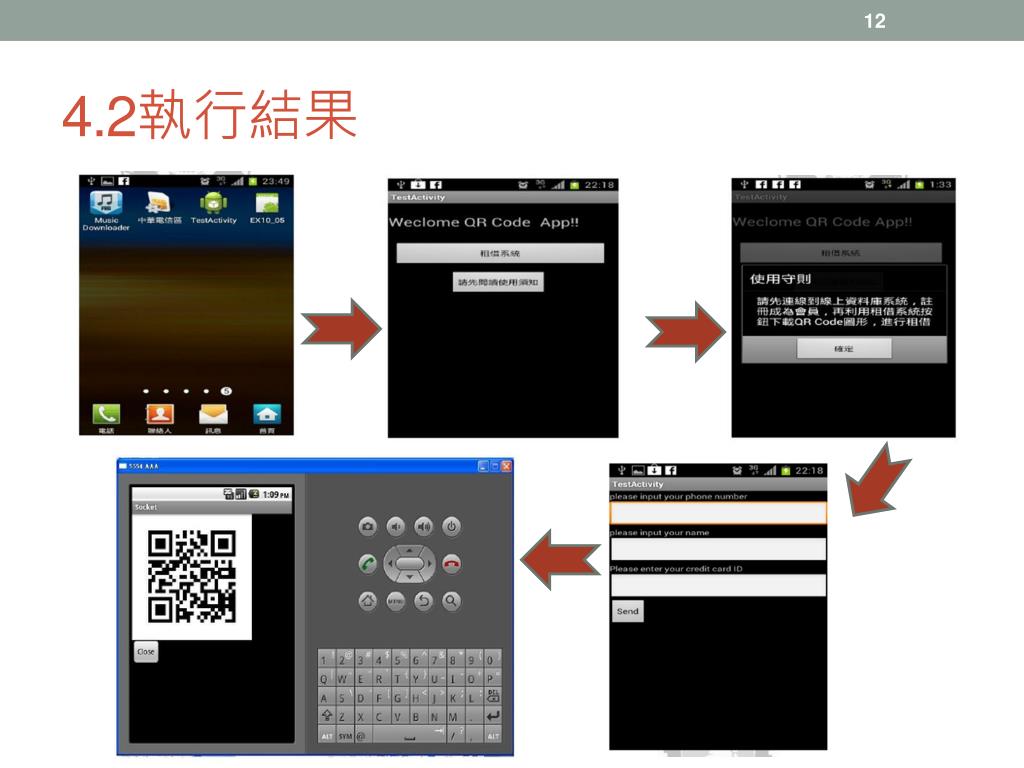Click the emulator window title 5554:AAA
This screenshot has height=768, width=1024.
click(x=144, y=466)
